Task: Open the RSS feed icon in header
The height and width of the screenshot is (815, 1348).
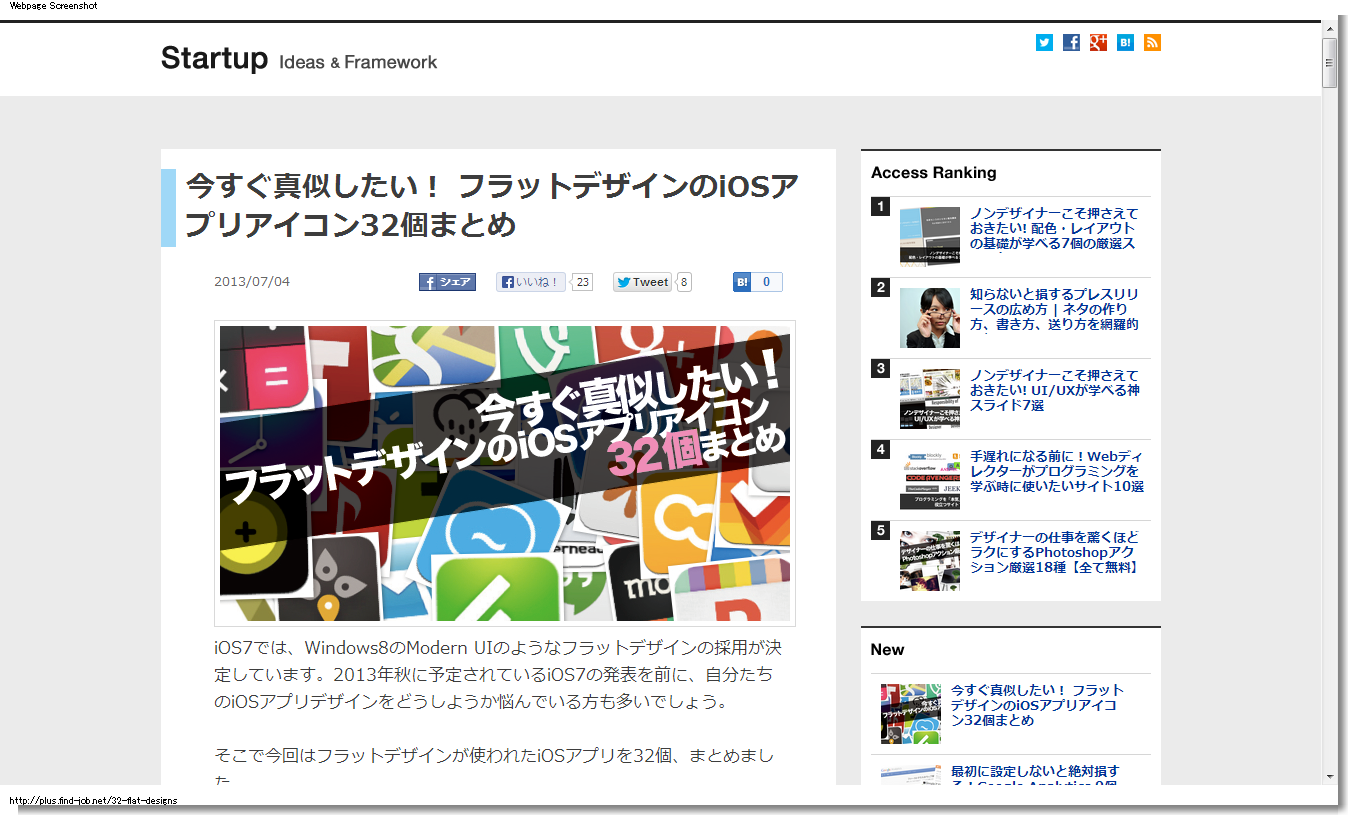Action: (1152, 42)
